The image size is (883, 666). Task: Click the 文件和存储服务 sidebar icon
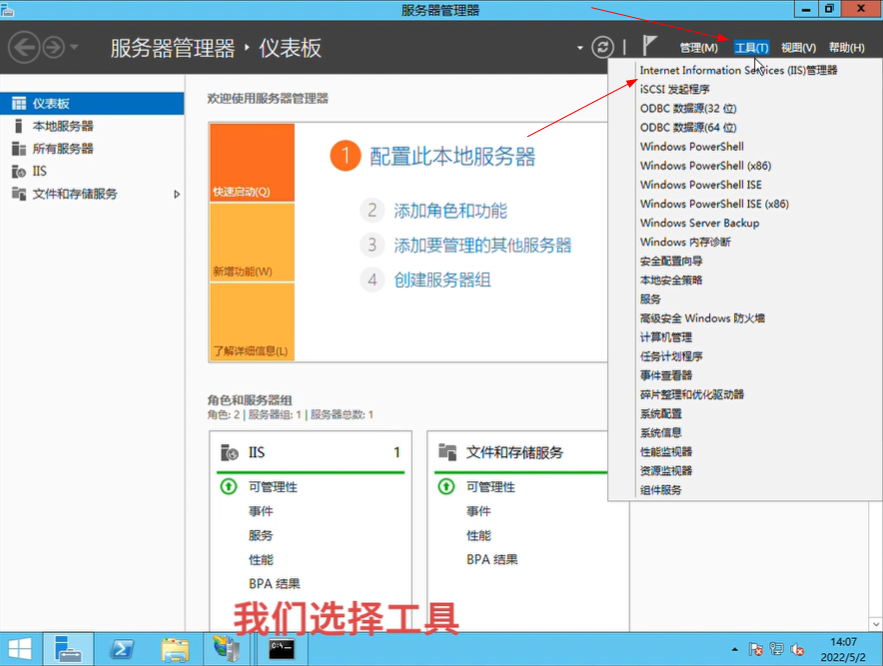(19, 194)
